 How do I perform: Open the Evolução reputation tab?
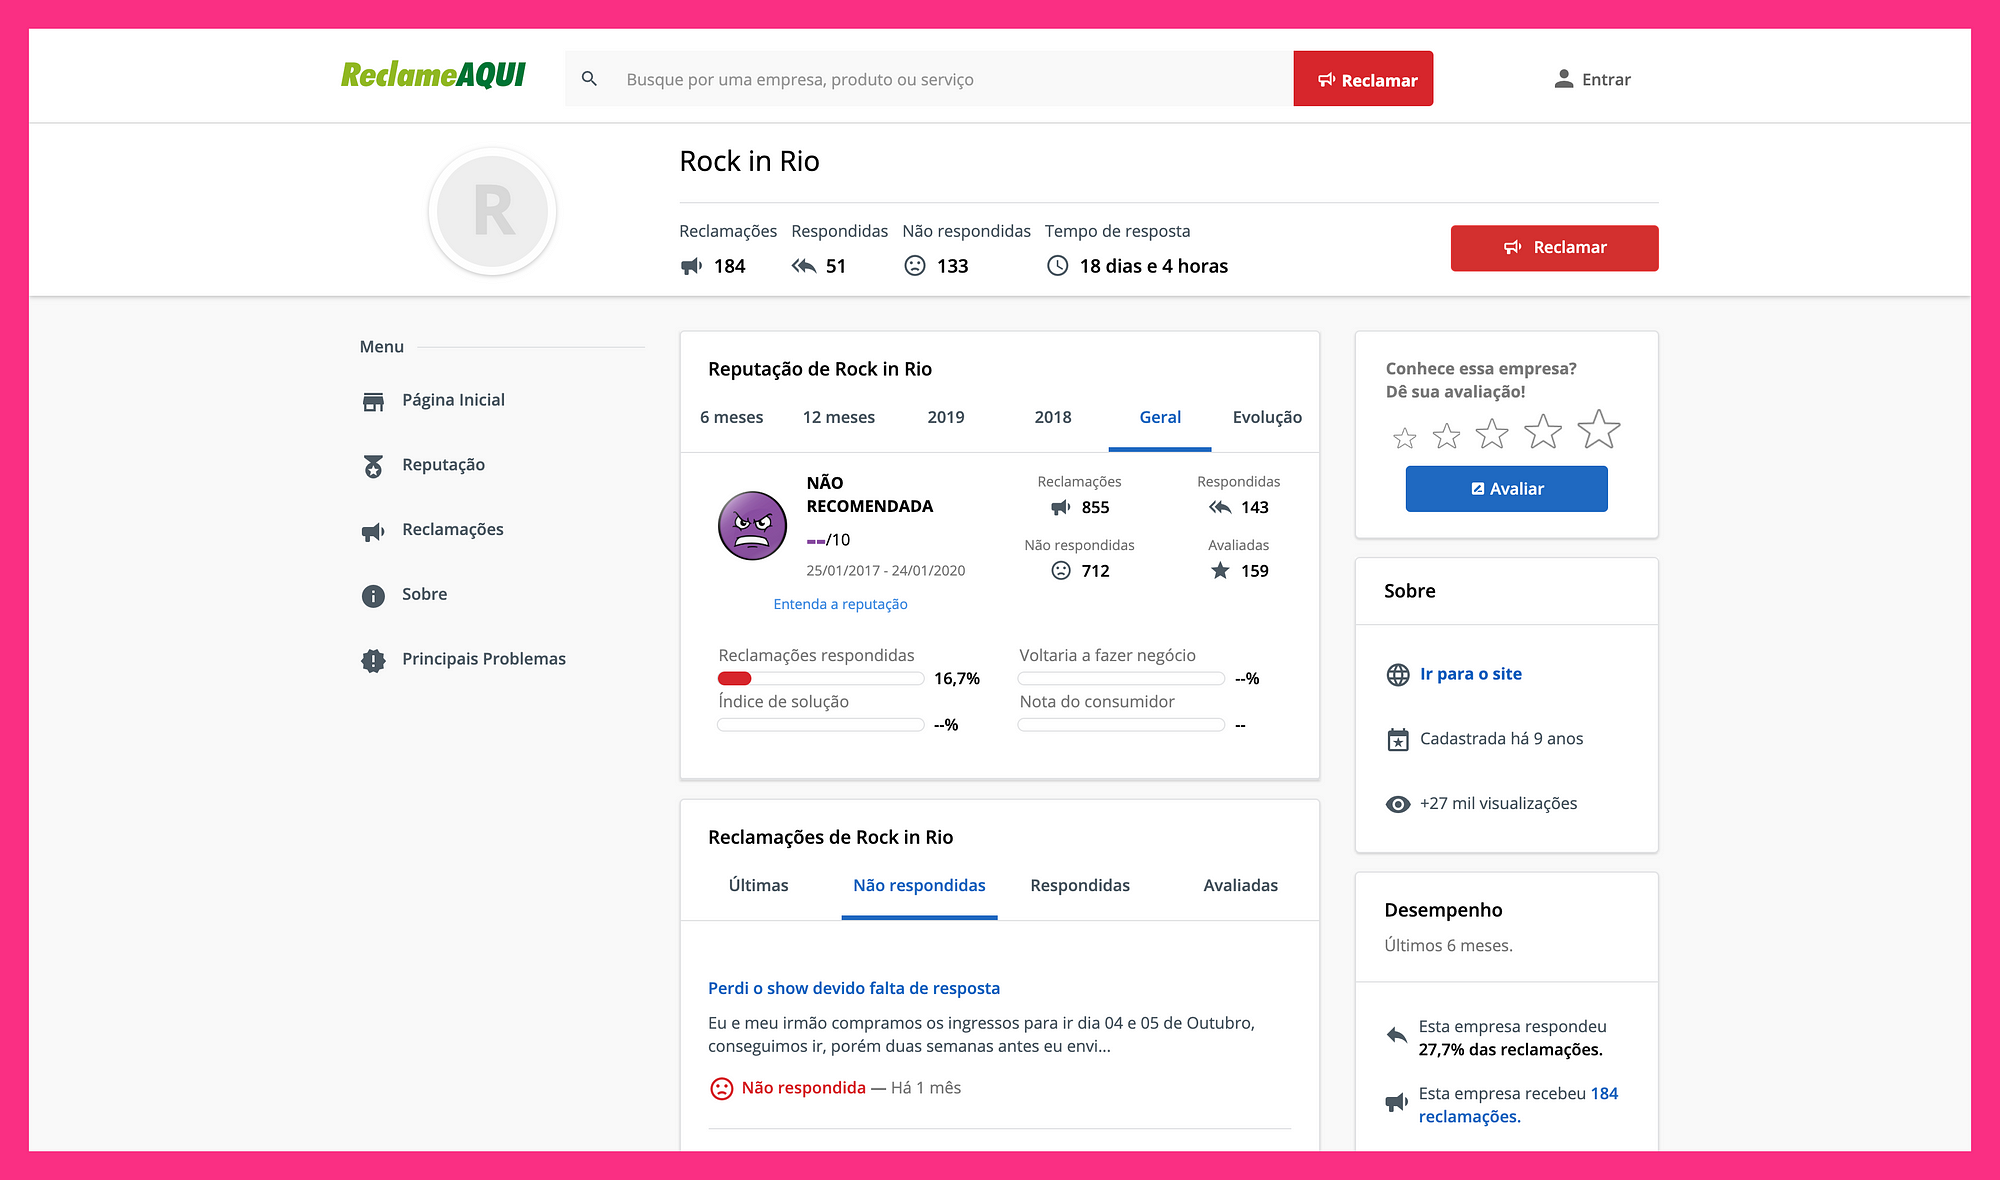click(x=1267, y=418)
